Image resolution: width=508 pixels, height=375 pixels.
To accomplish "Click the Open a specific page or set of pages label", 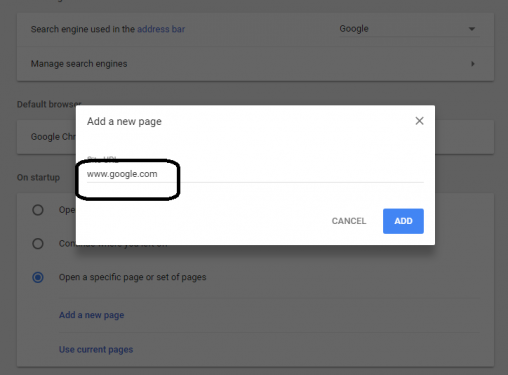I will (x=133, y=277).
